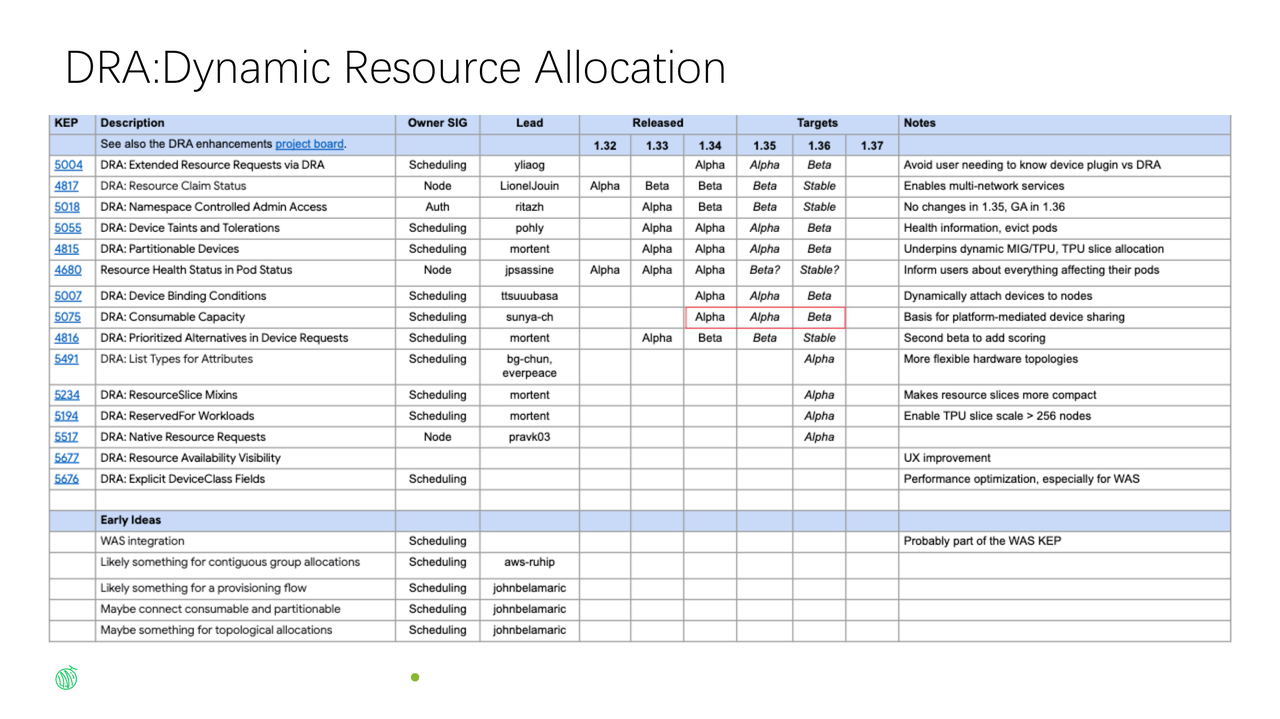Open KEP 5018 link
The width and height of the screenshot is (1280, 719).
(x=67, y=207)
